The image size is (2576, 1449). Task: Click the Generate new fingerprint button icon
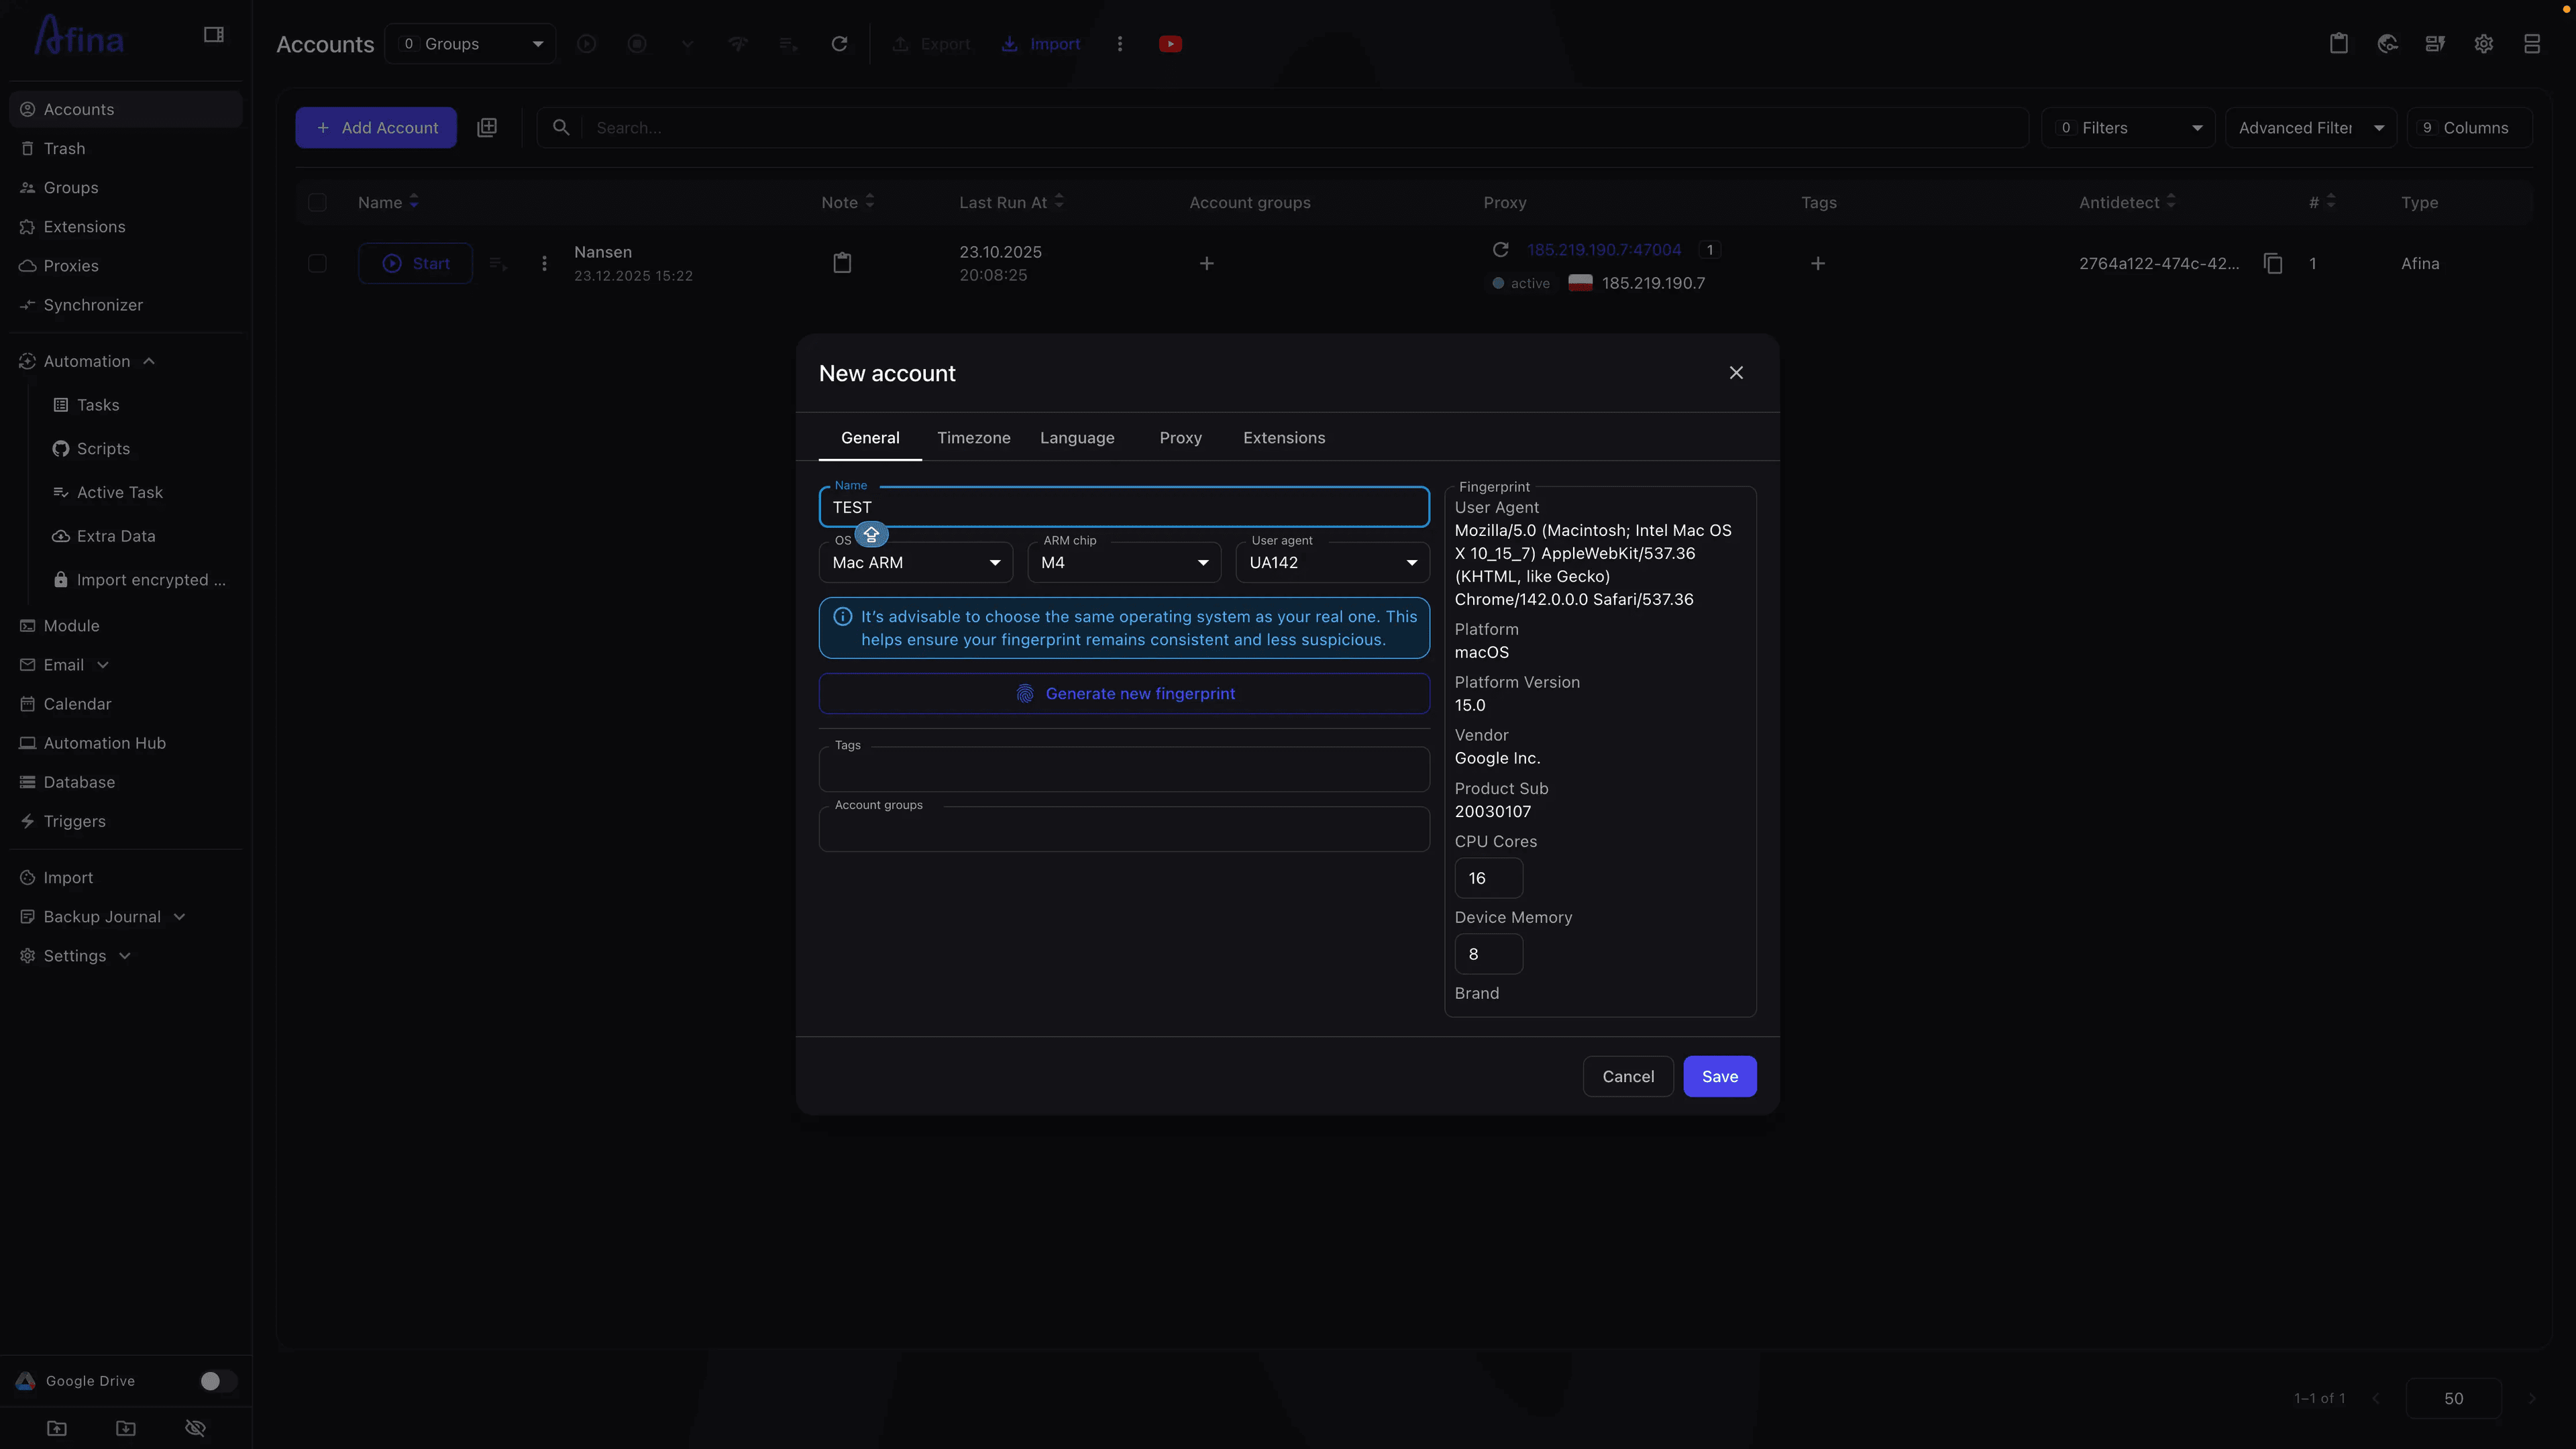pyautogui.click(x=1025, y=693)
